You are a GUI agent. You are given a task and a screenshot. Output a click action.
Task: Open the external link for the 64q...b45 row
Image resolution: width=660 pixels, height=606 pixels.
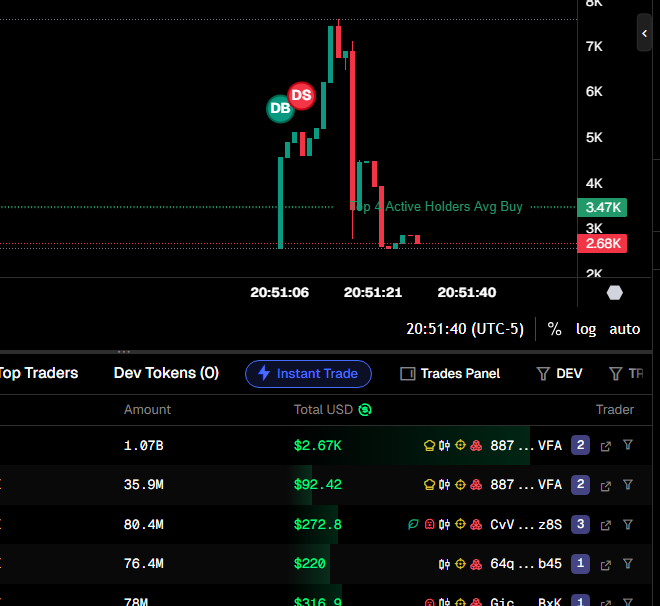[x=606, y=565]
